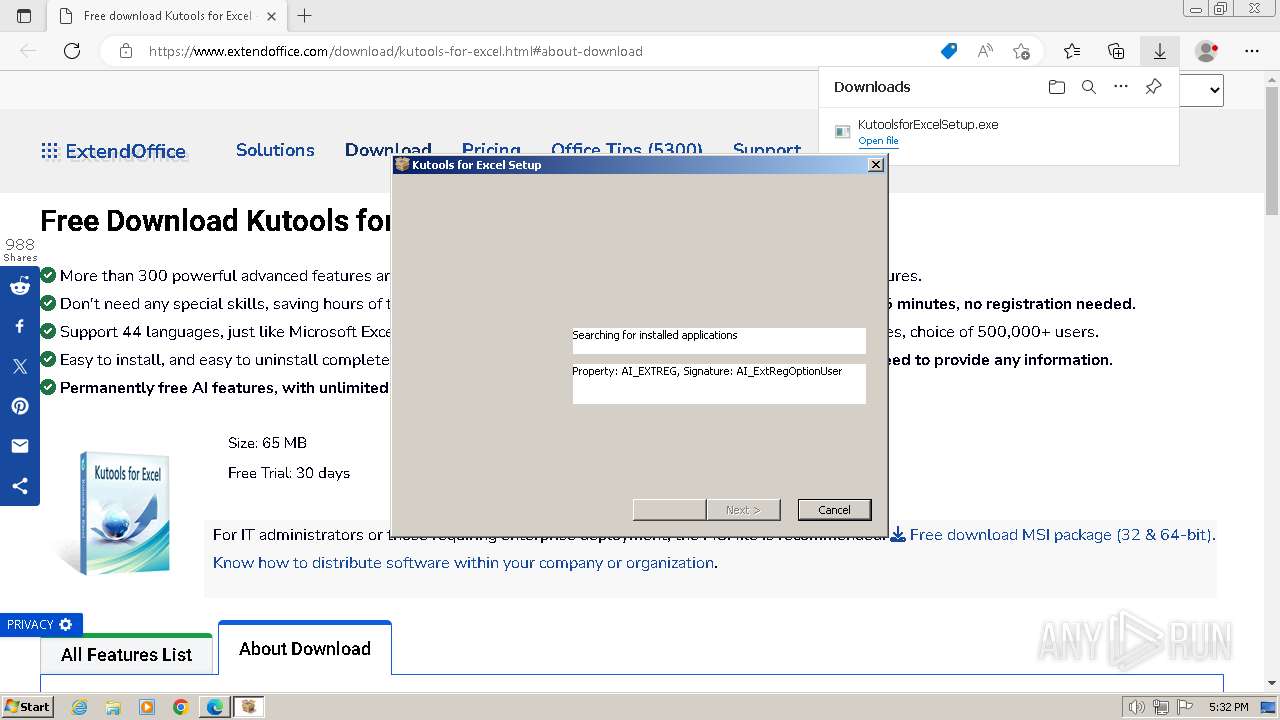Refresh the browser page

click(x=72, y=51)
